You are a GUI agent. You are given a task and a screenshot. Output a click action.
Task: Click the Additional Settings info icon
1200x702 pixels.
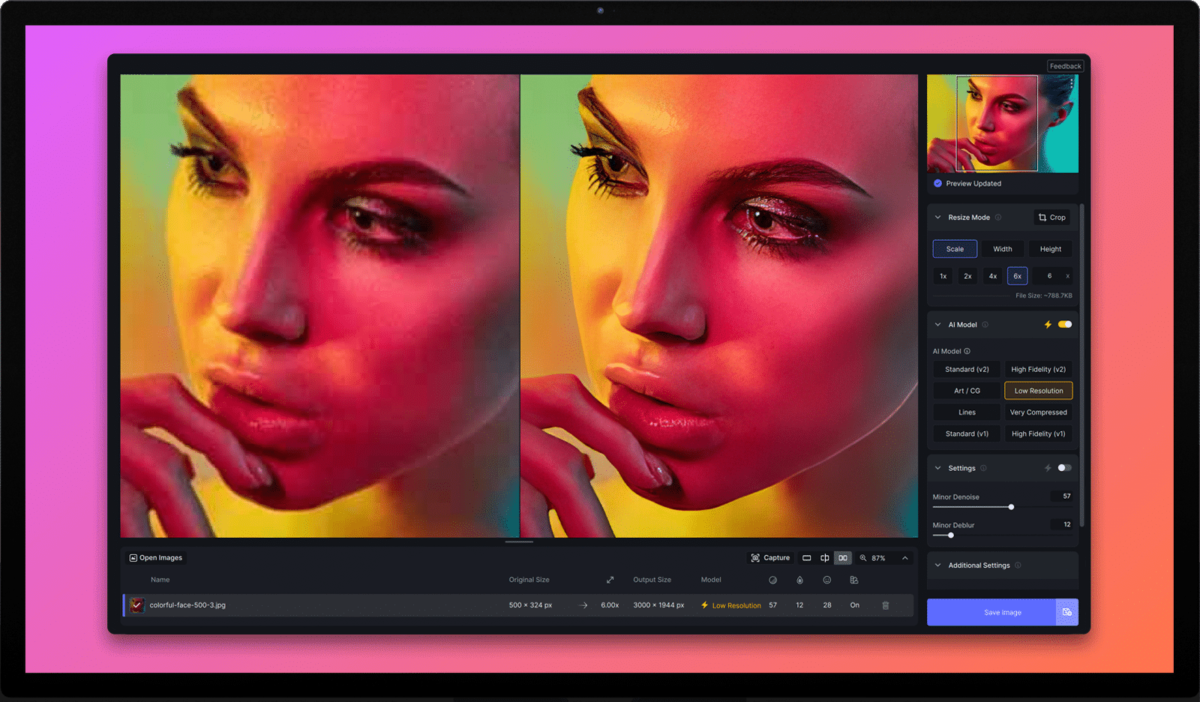pyautogui.click(x=1018, y=565)
